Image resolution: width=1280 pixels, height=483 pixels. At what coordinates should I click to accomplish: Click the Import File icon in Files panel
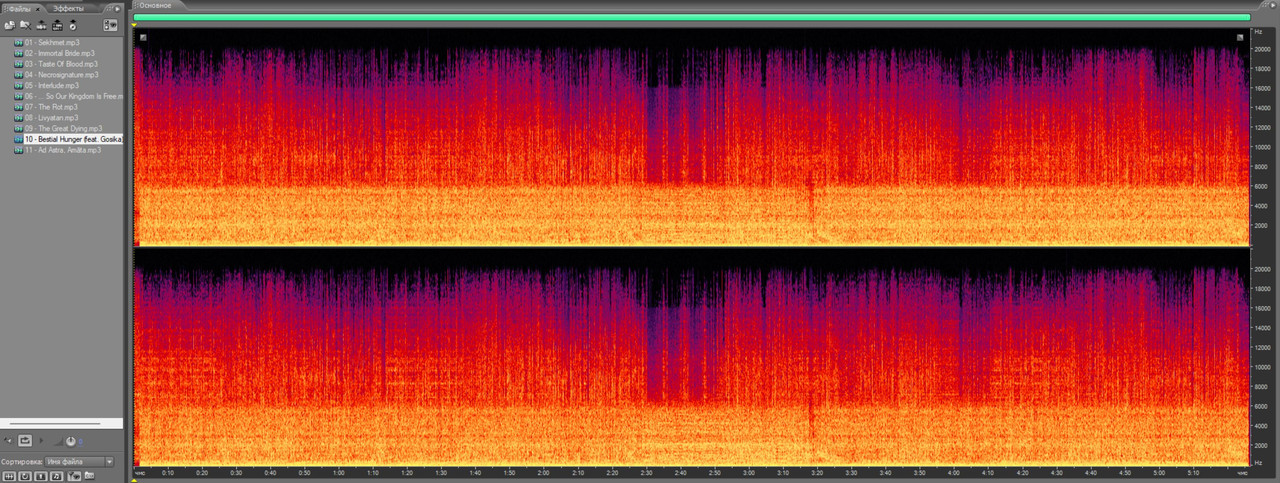pos(8,24)
